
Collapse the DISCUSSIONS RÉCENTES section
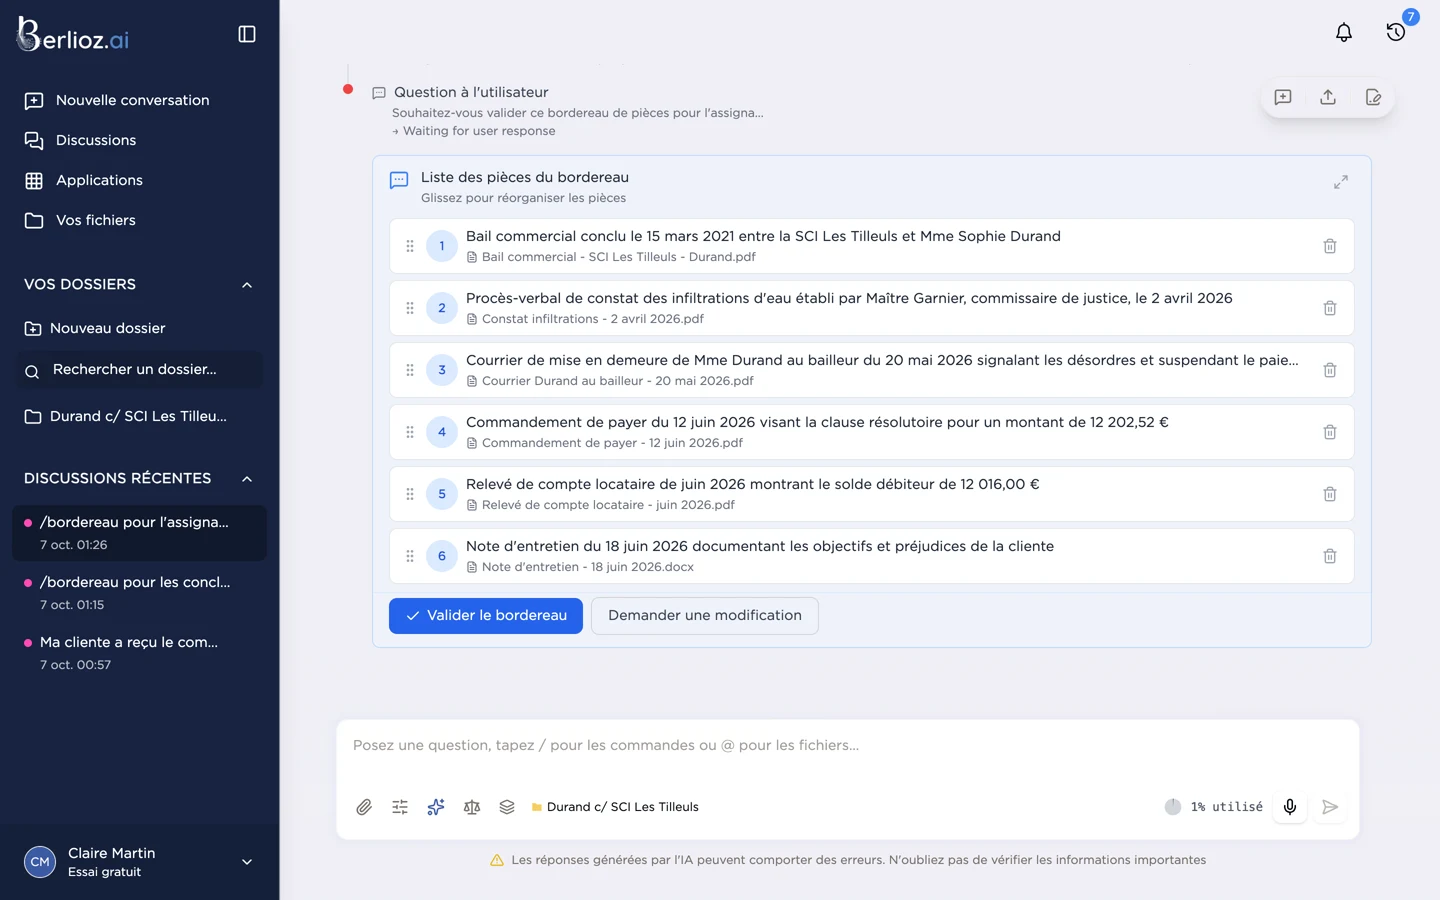click(247, 479)
